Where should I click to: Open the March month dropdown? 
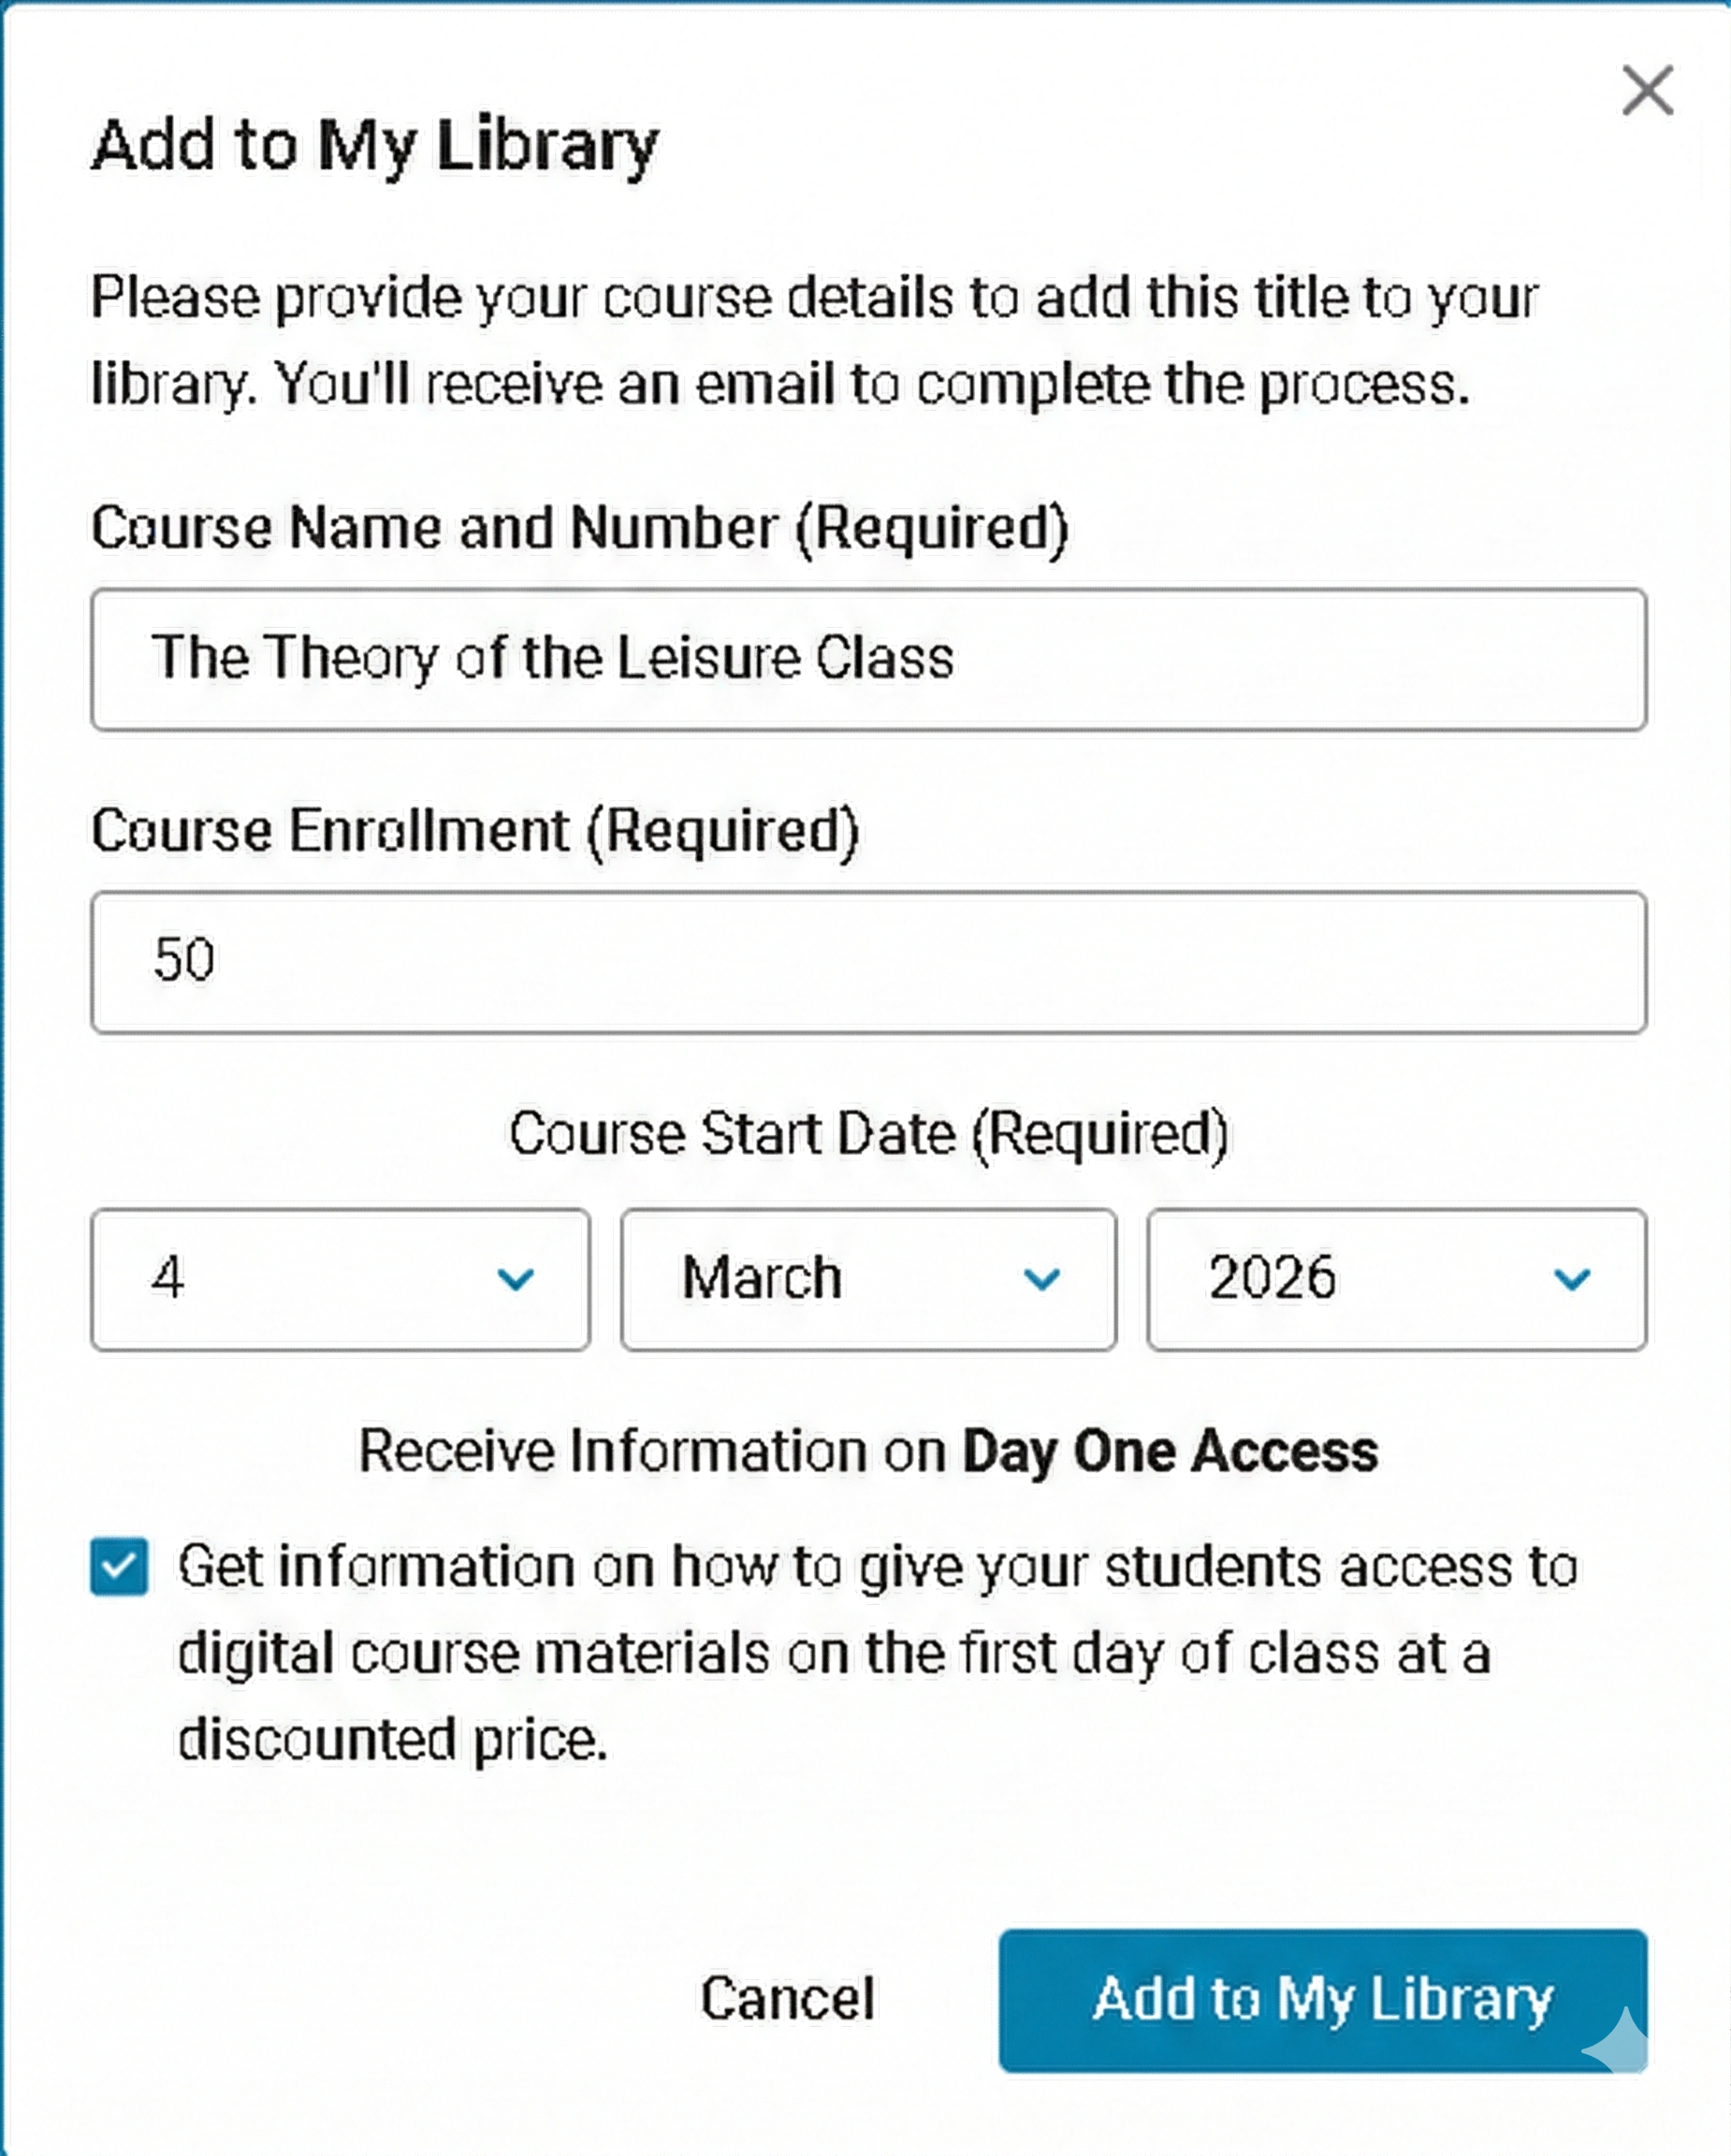867,1279
